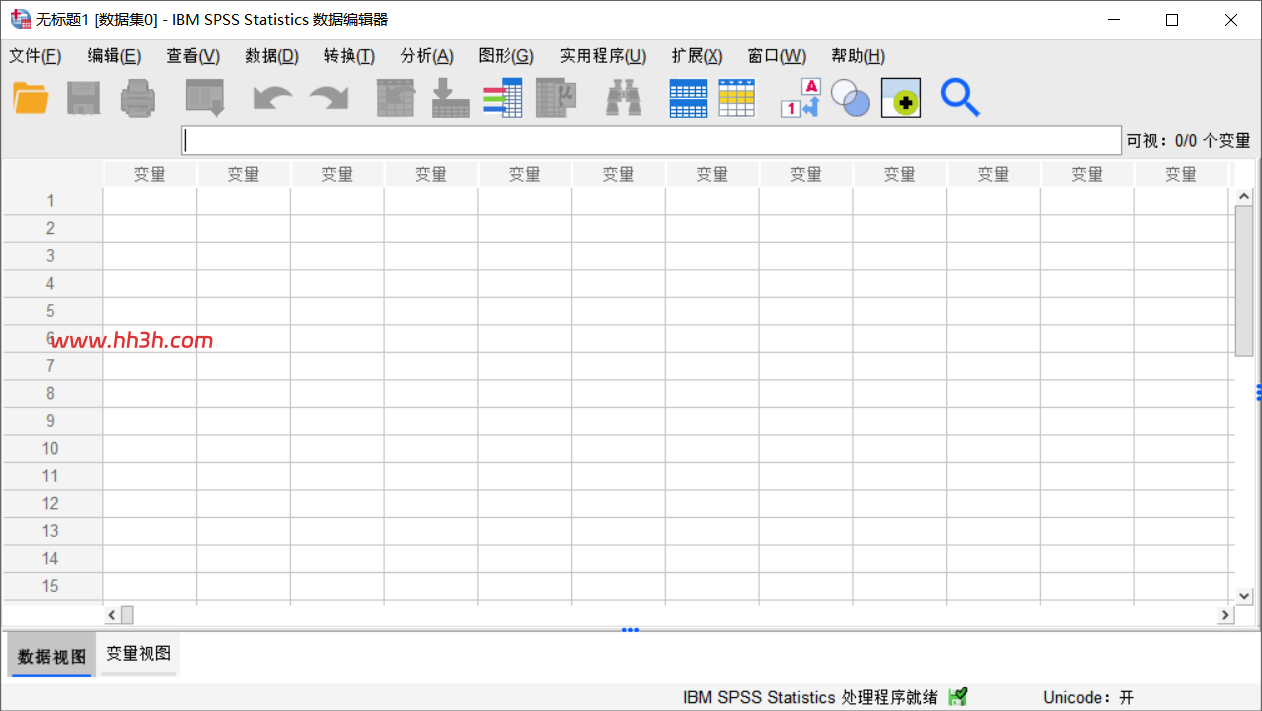Open the Recall recent dialogs icon
The image size is (1262, 711).
point(205,98)
